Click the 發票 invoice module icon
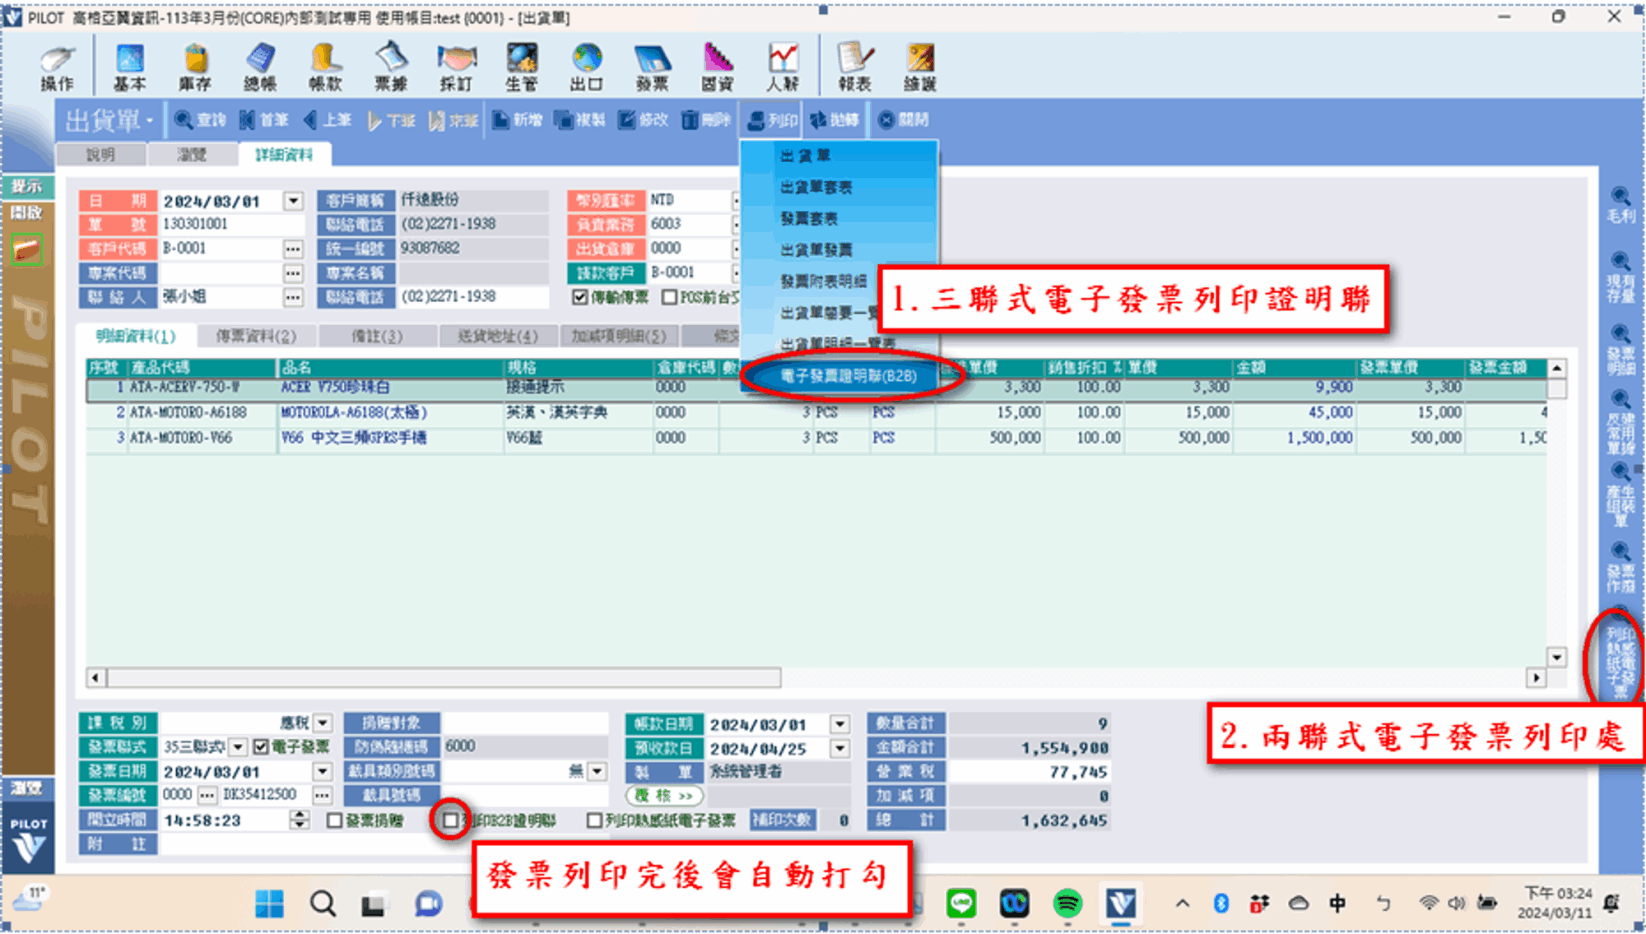This screenshot has height=934, width=1646. (x=651, y=68)
